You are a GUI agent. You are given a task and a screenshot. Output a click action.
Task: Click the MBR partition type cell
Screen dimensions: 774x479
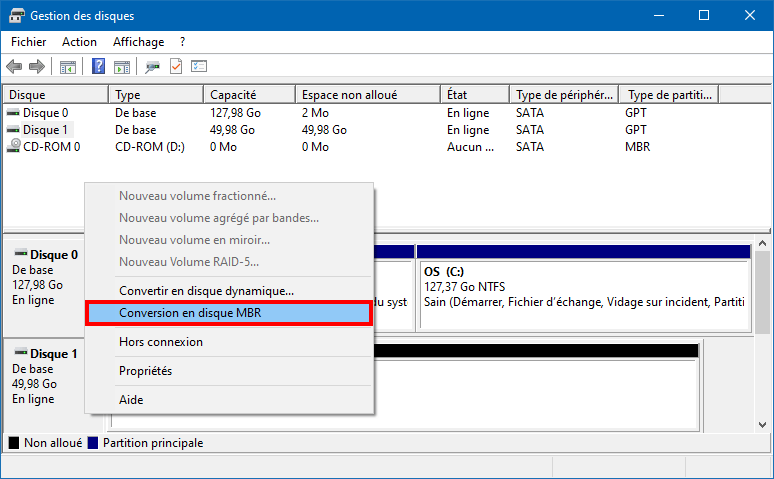[637, 147]
